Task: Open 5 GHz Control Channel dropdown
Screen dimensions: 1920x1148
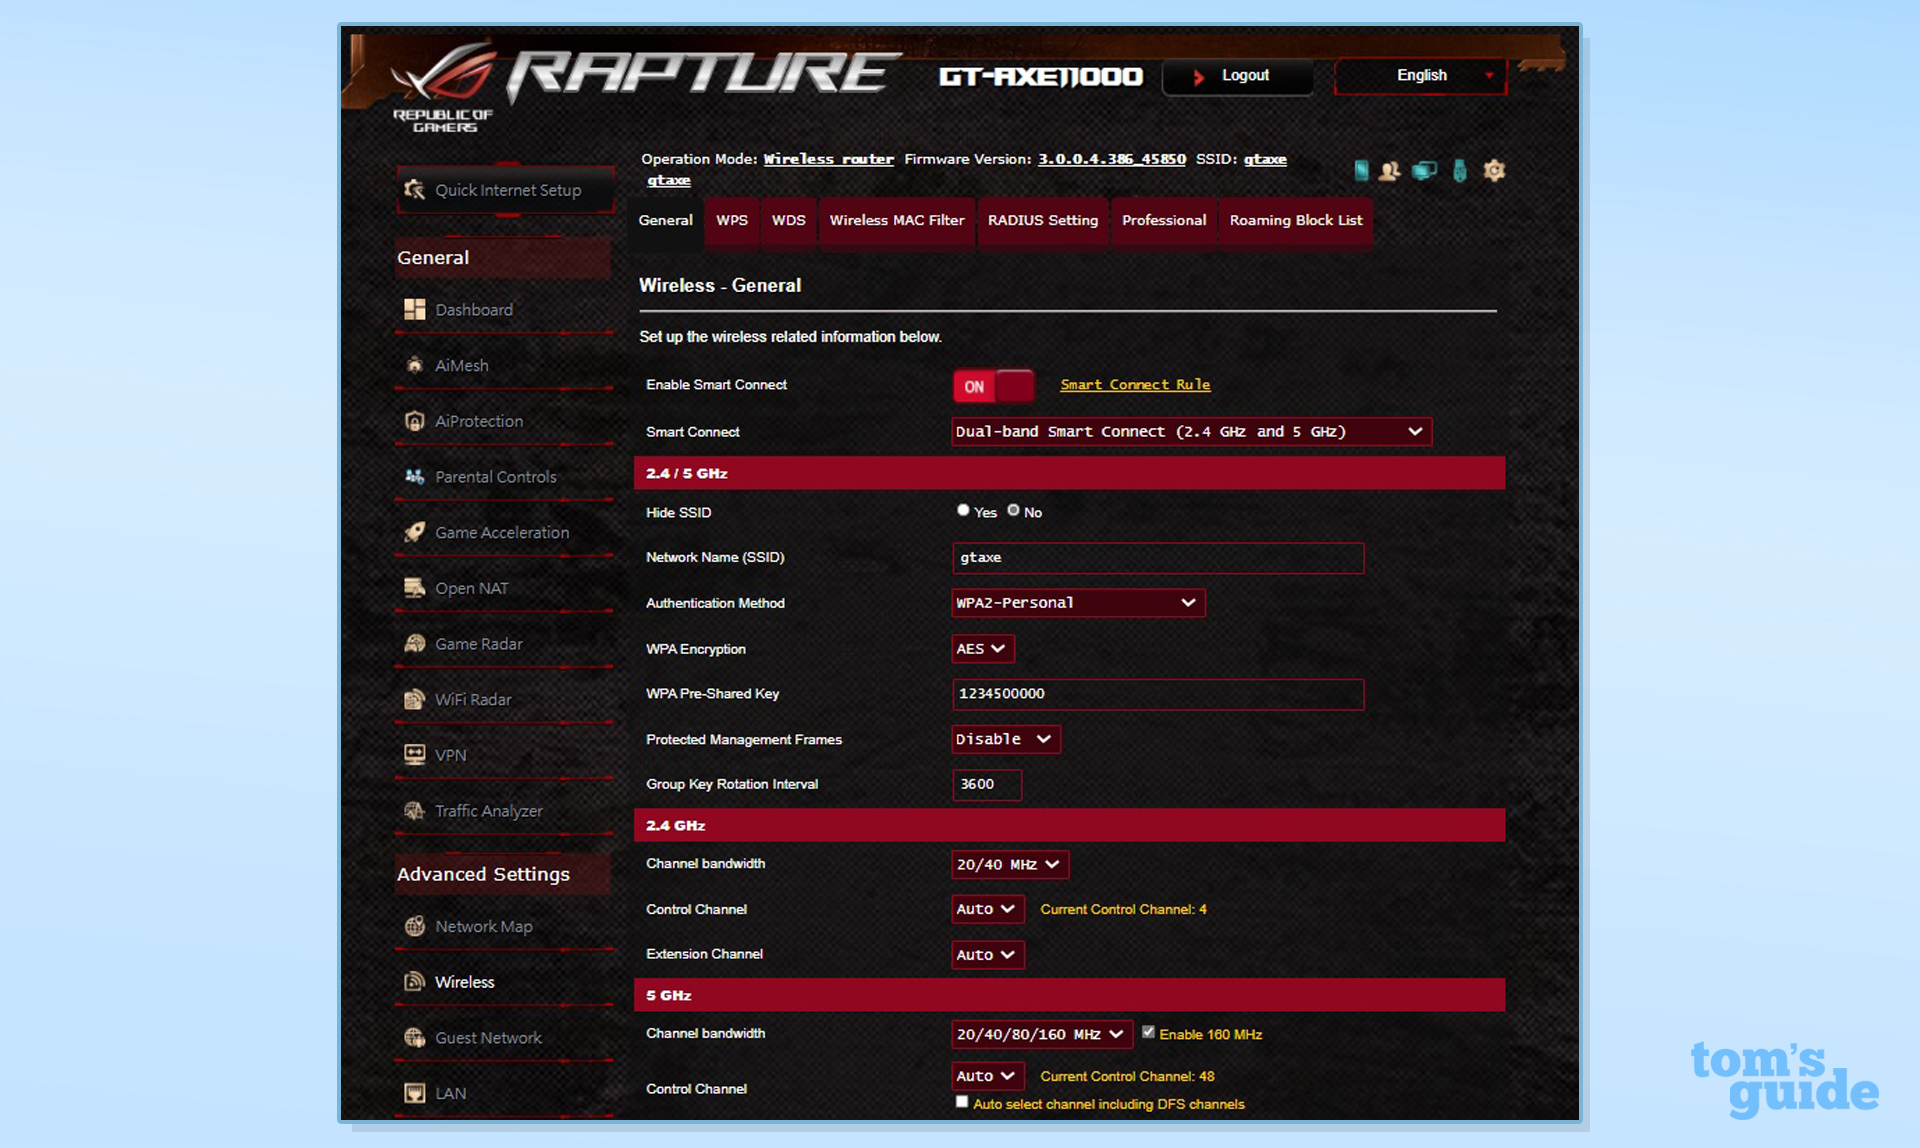Action: [987, 1076]
